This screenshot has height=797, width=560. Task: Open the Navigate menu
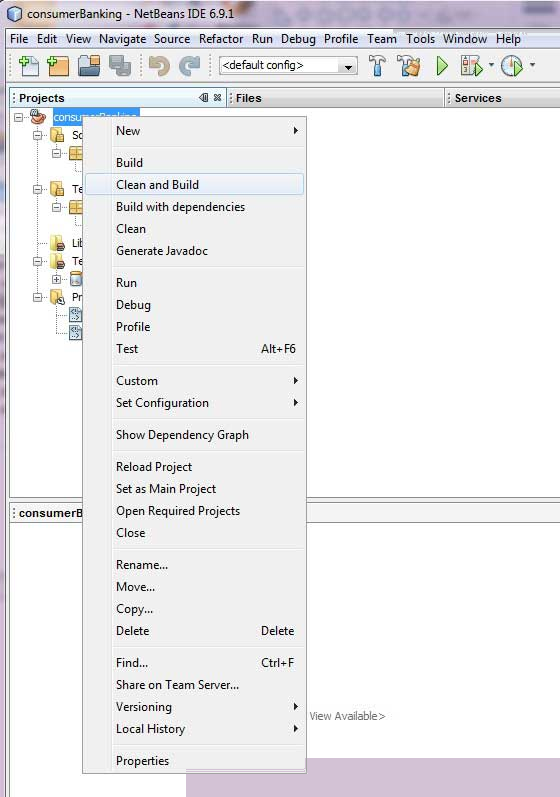(x=122, y=39)
